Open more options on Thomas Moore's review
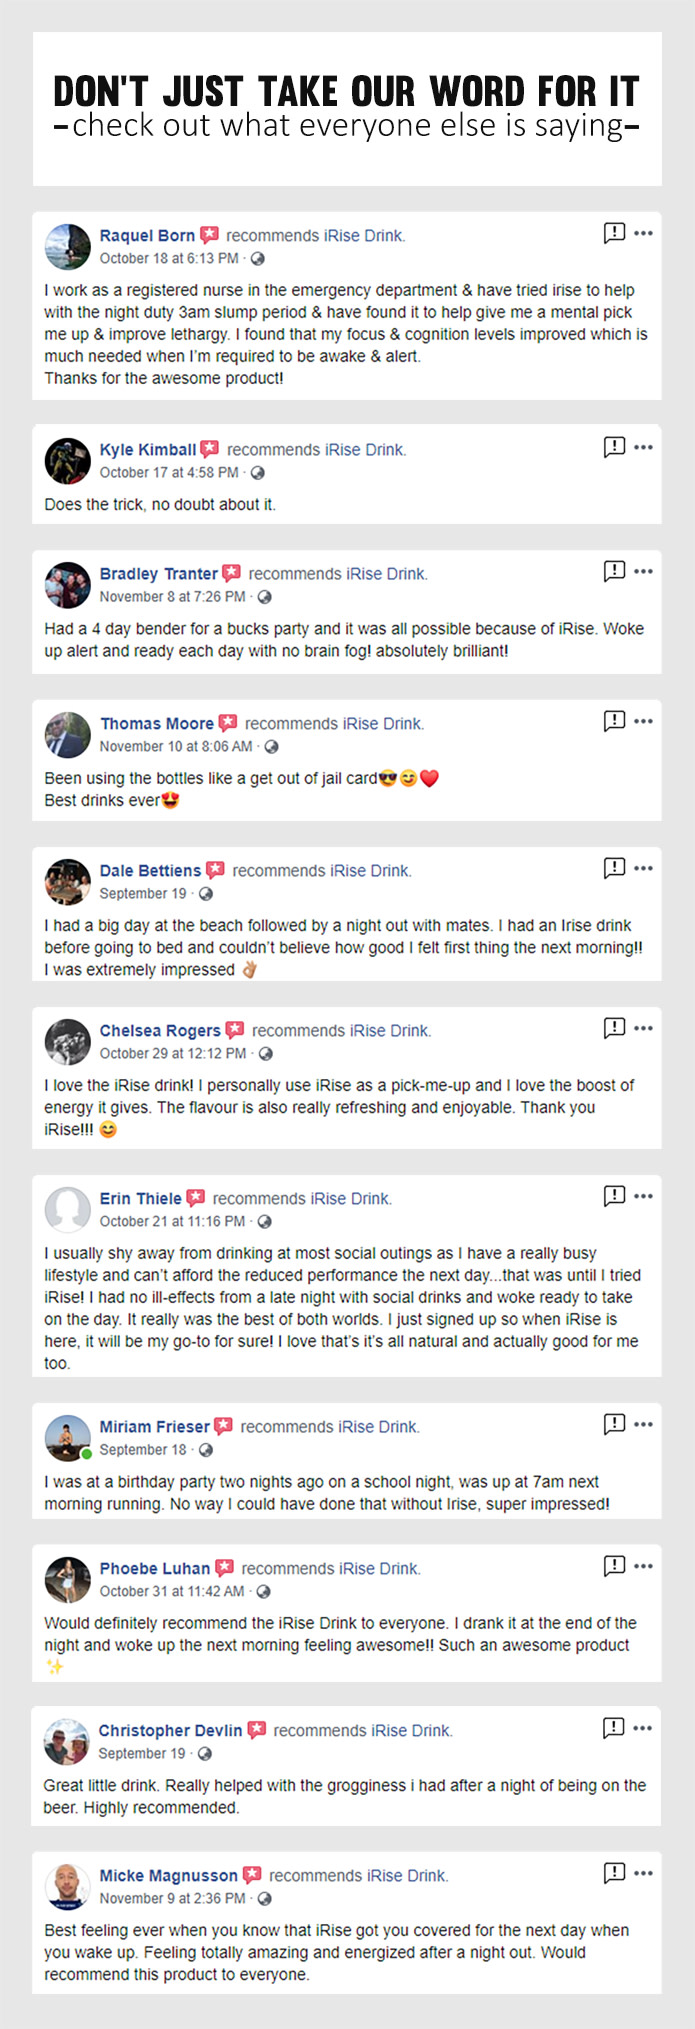 point(643,721)
